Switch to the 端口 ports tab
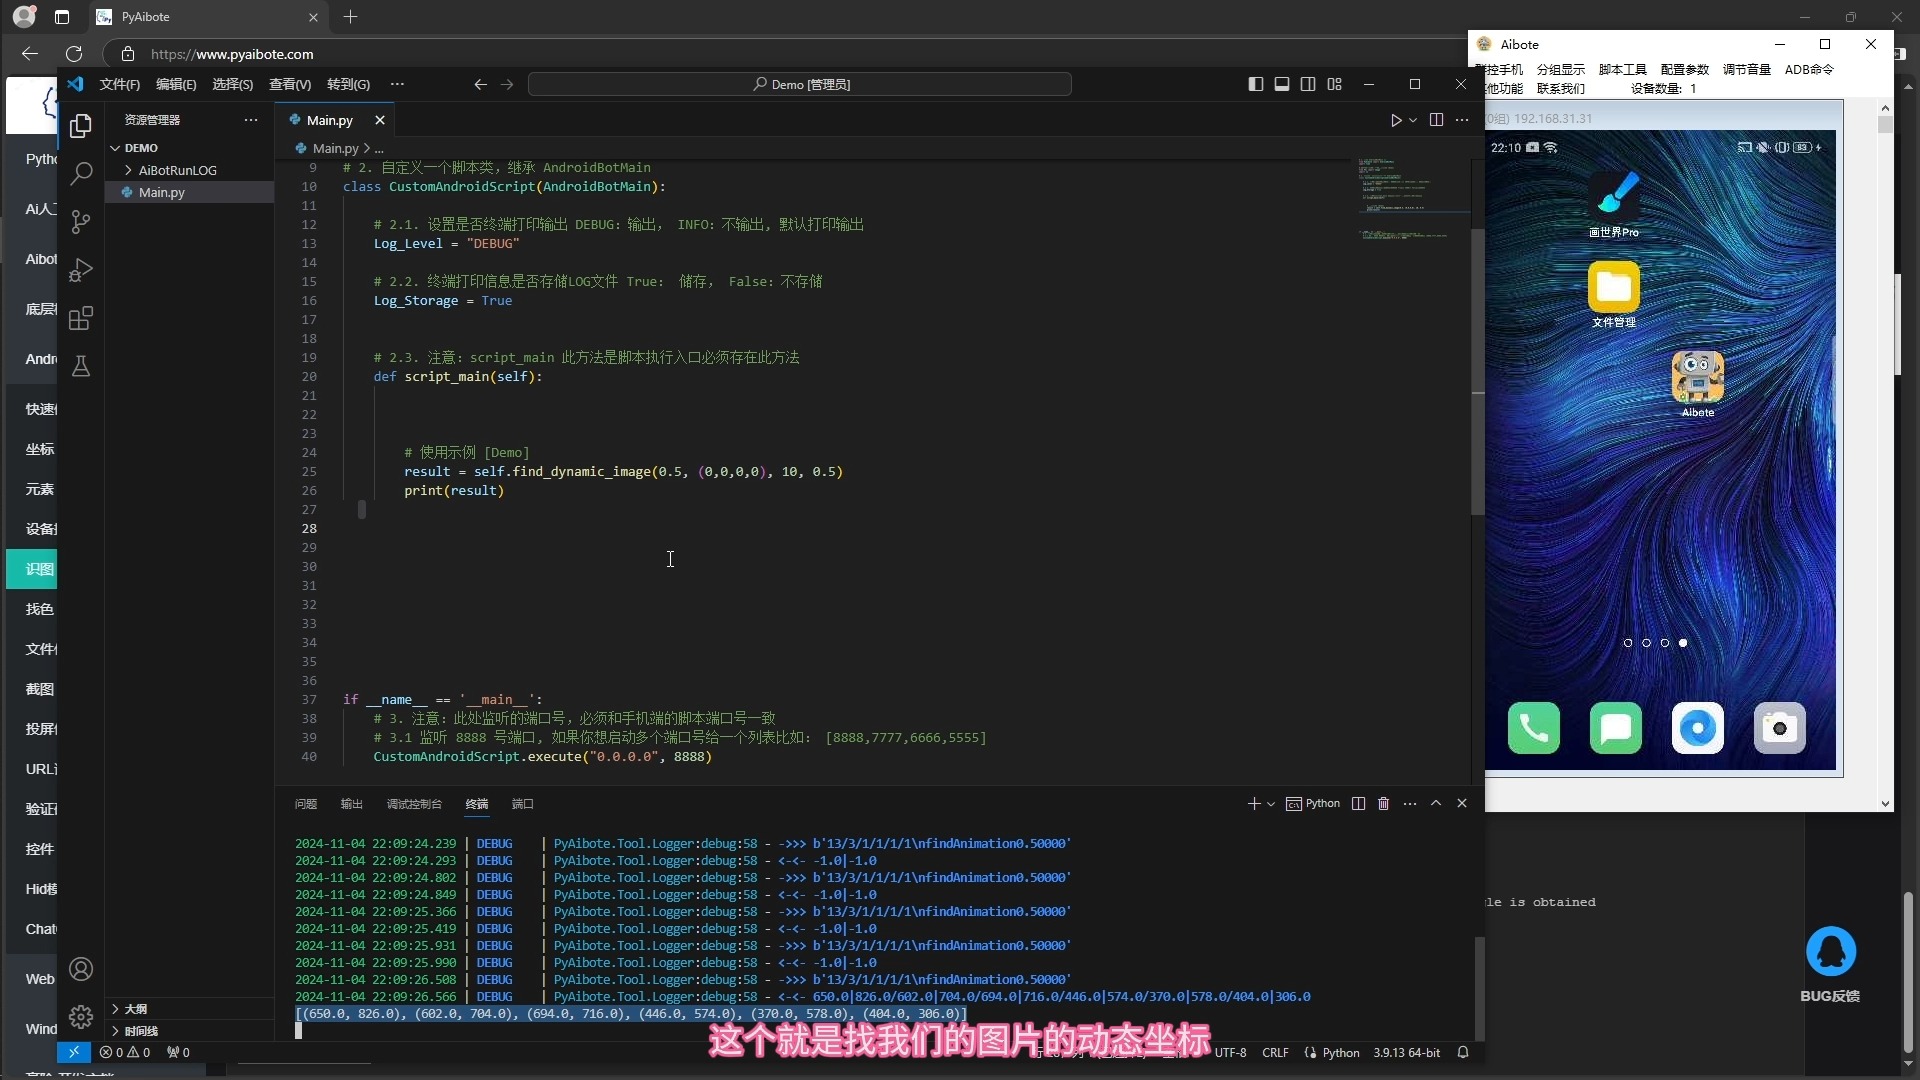Image resolution: width=1920 pixels, height=1080 pixels. point(522,804)
